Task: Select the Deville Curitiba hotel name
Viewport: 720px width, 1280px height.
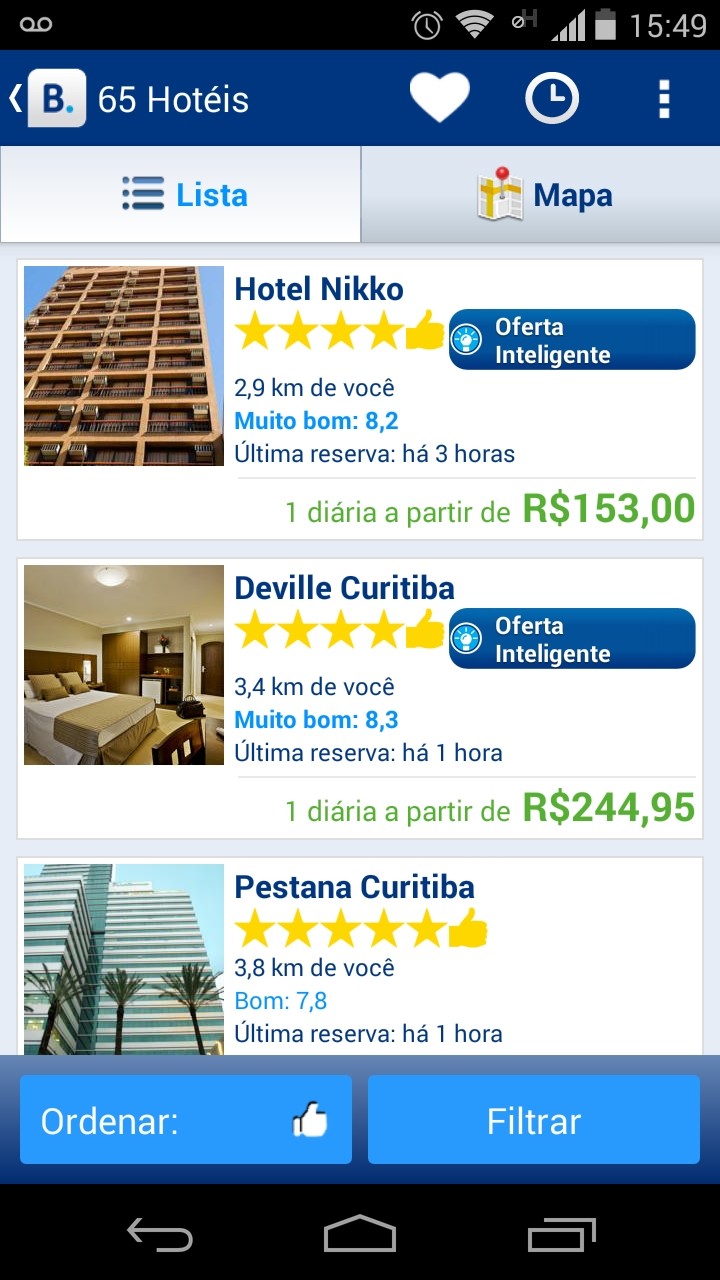Action: tap(344, 588)
